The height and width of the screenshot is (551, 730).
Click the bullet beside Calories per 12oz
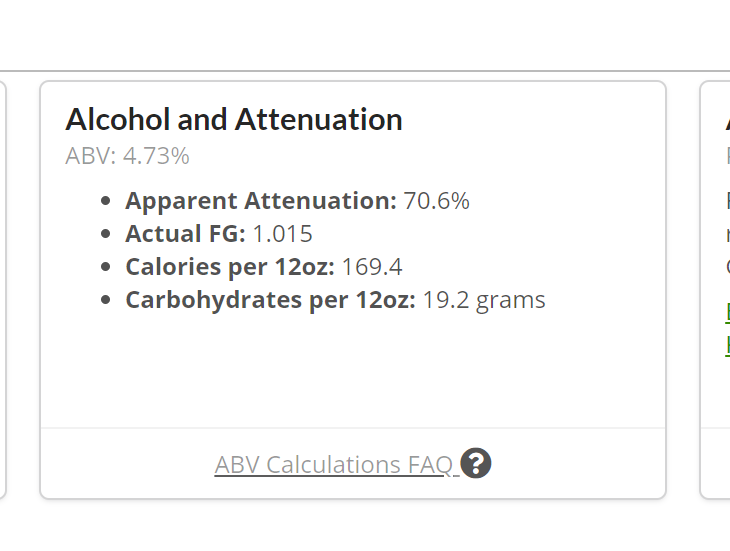(x=106, y=267)
